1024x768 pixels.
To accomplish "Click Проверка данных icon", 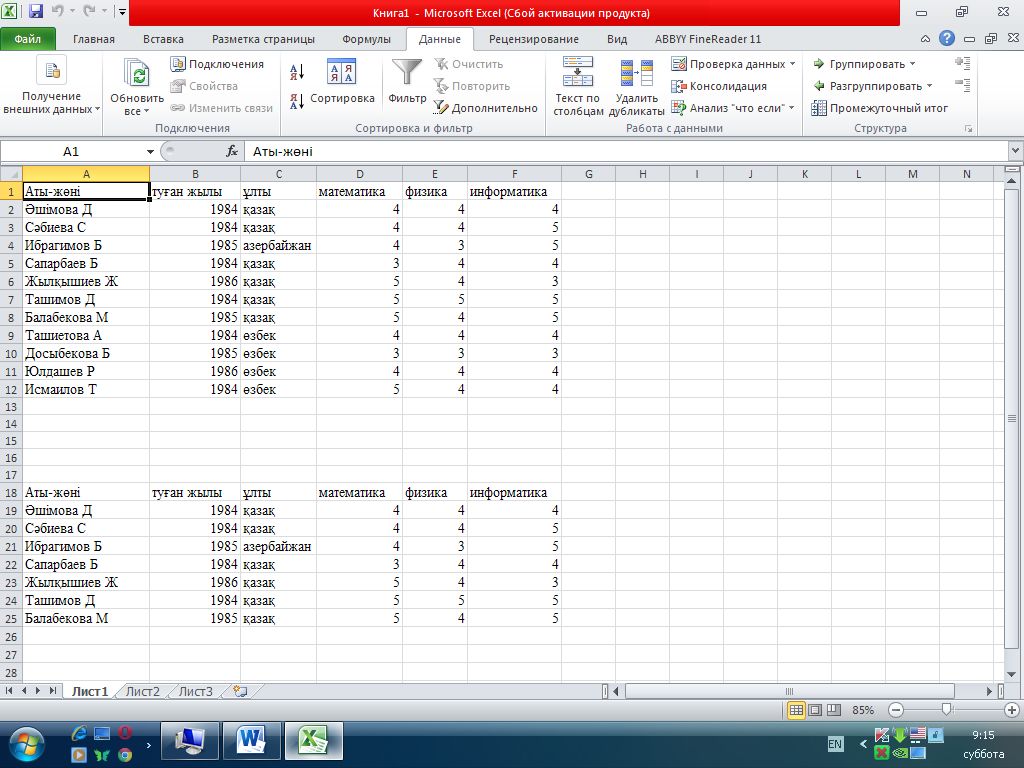I will [679, 64].
